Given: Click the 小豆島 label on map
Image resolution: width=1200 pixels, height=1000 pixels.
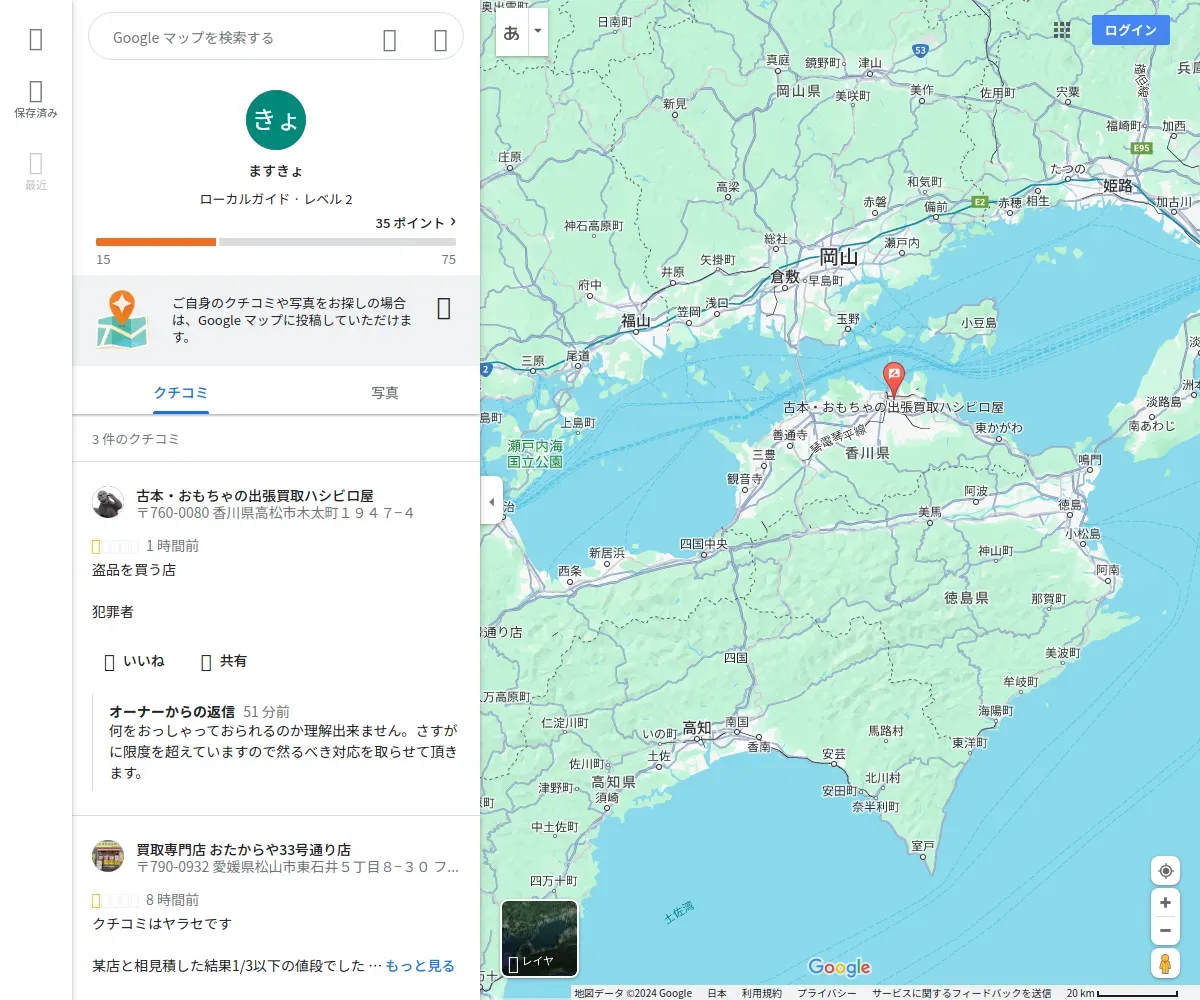Looking at the screenshot, I should (x=978, y=323).
